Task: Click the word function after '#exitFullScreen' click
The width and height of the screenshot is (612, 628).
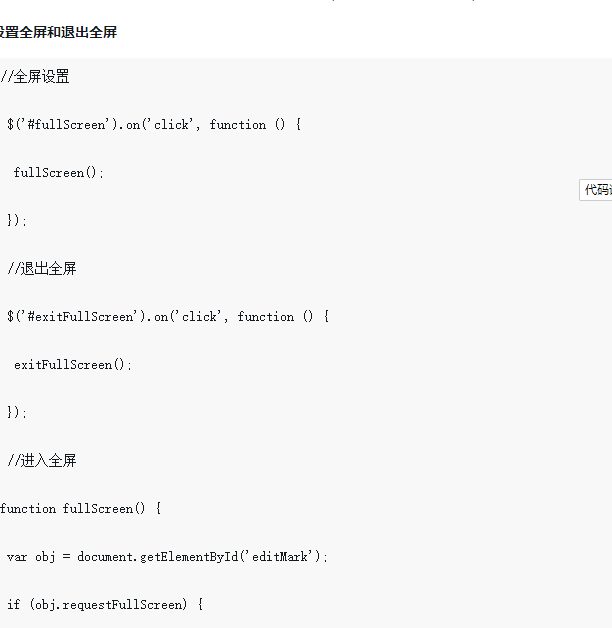Action: pyautogui.click(x=266, y=316)
